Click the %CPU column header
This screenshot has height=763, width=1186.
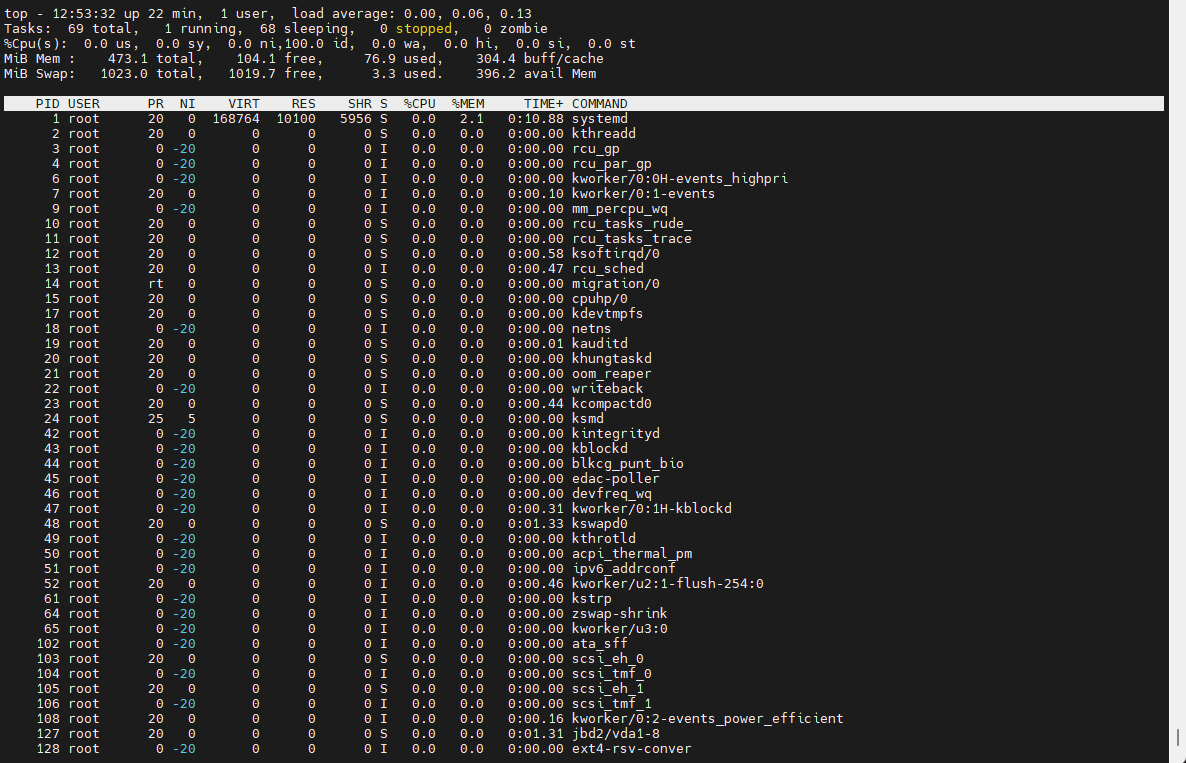pyautogui.click(x=419, y=104)
